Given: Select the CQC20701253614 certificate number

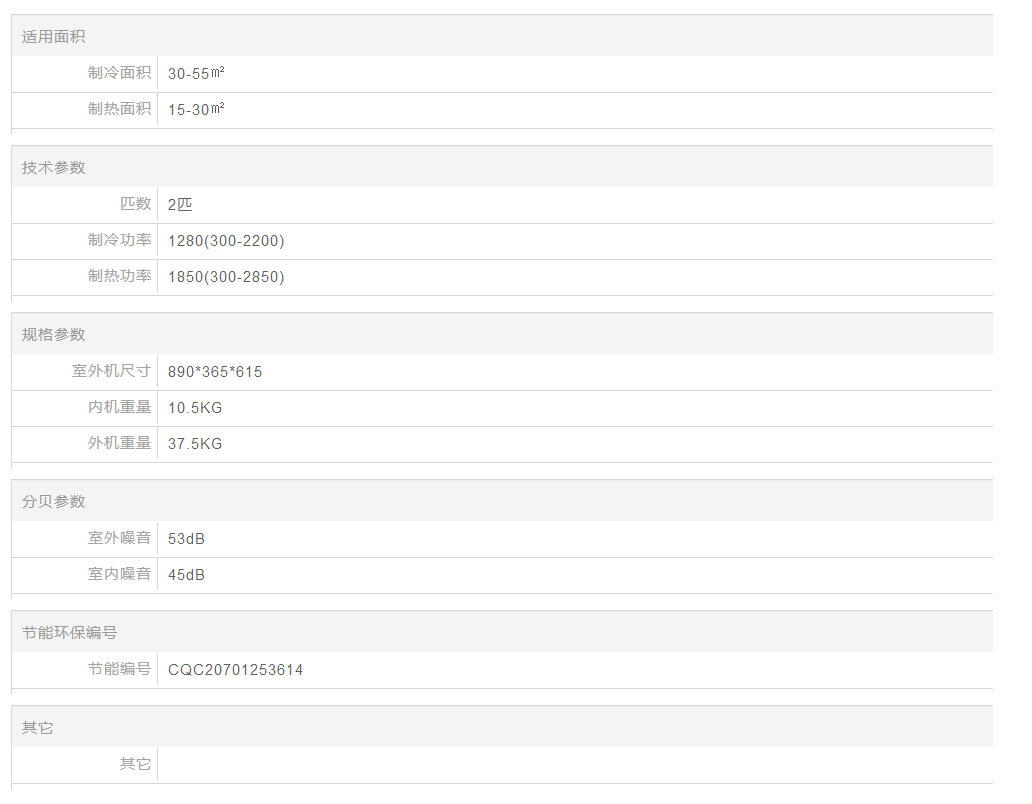Looking at the screenshot, I should point(235,670).
